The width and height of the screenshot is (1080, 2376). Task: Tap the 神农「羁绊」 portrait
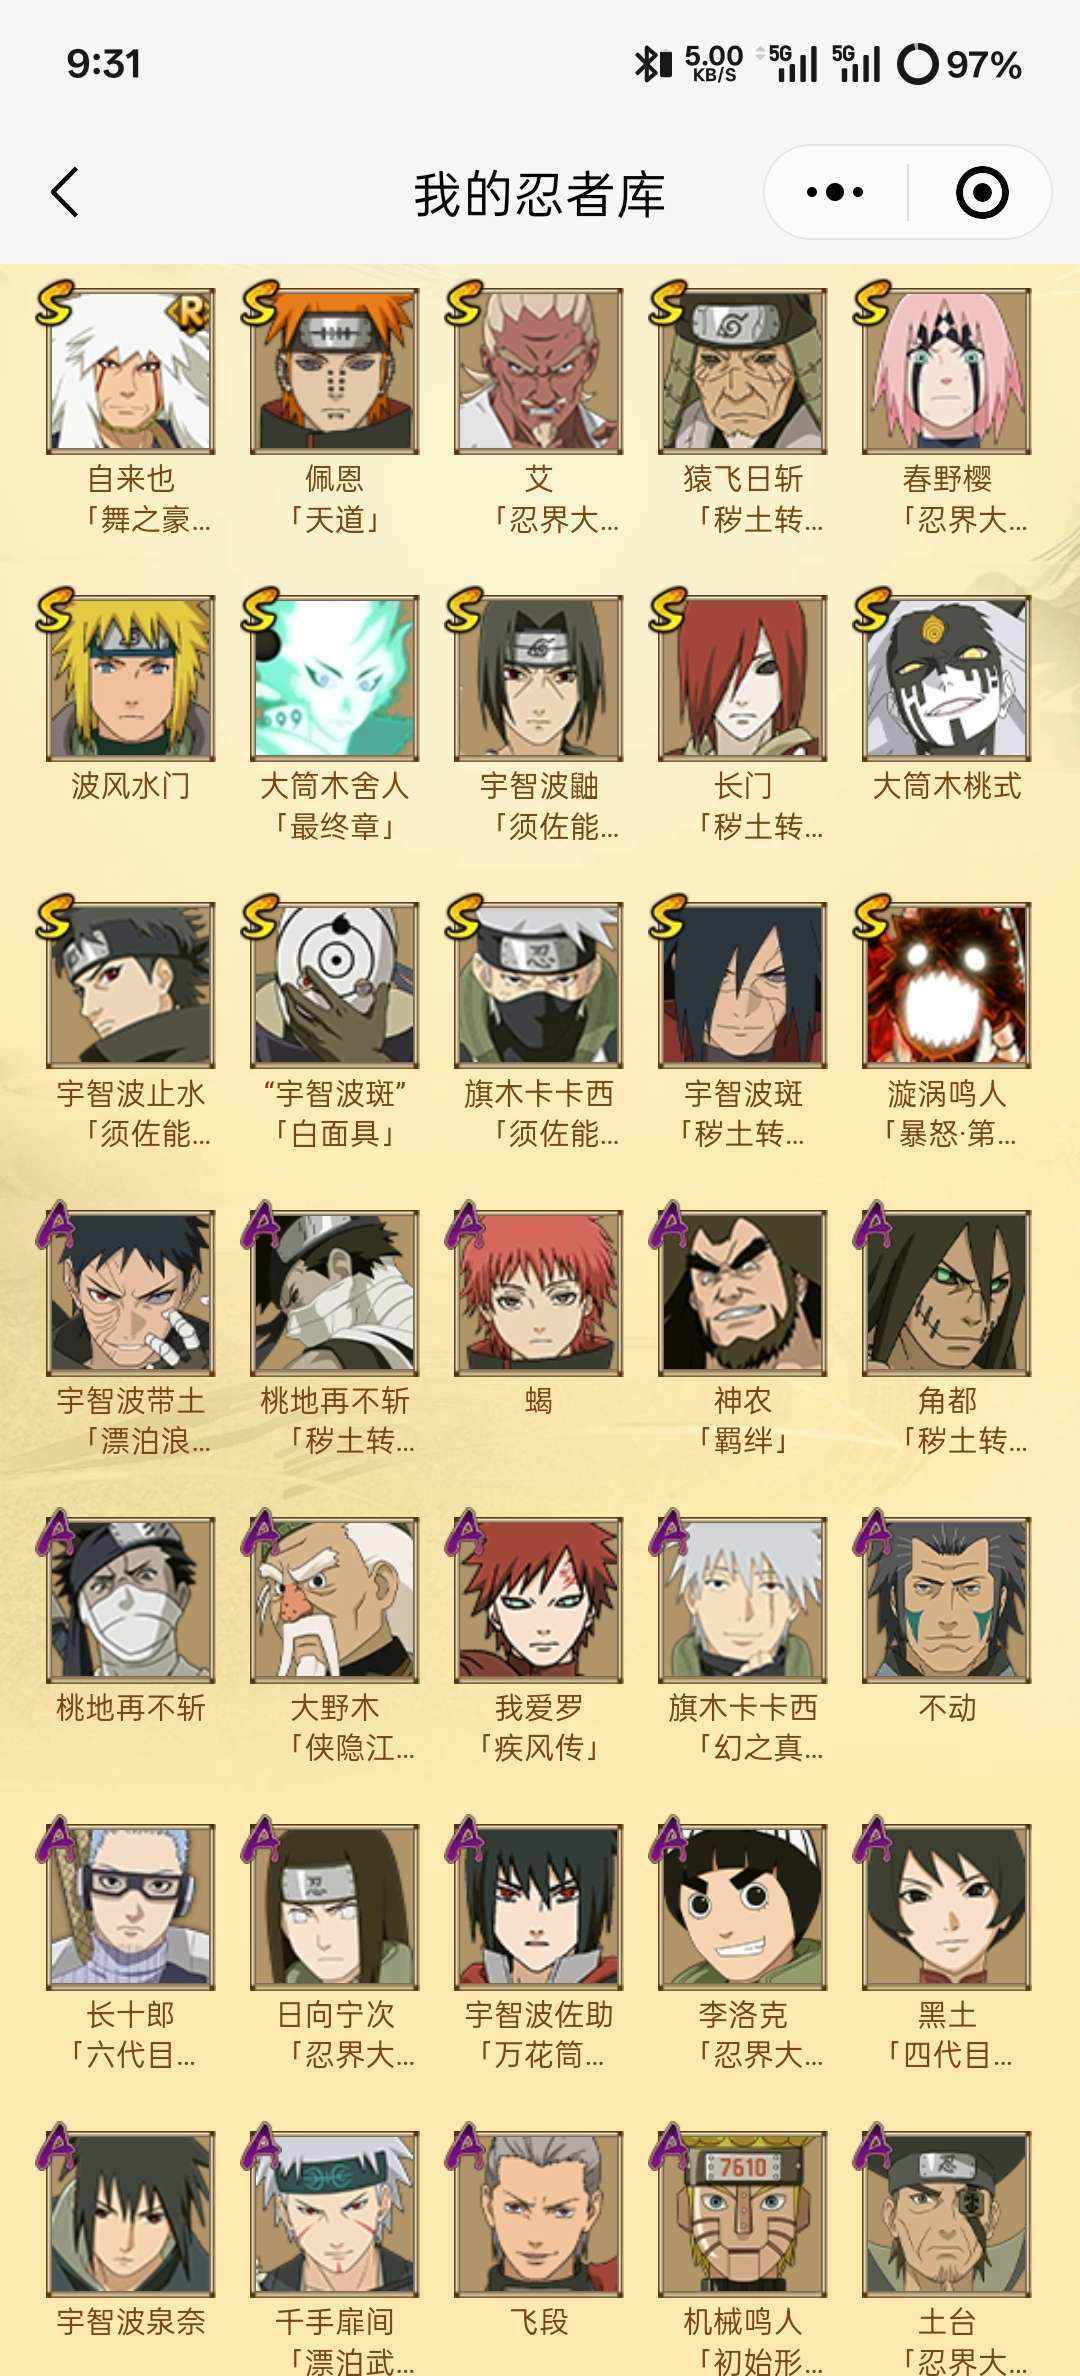click(x=743, y=1292)
